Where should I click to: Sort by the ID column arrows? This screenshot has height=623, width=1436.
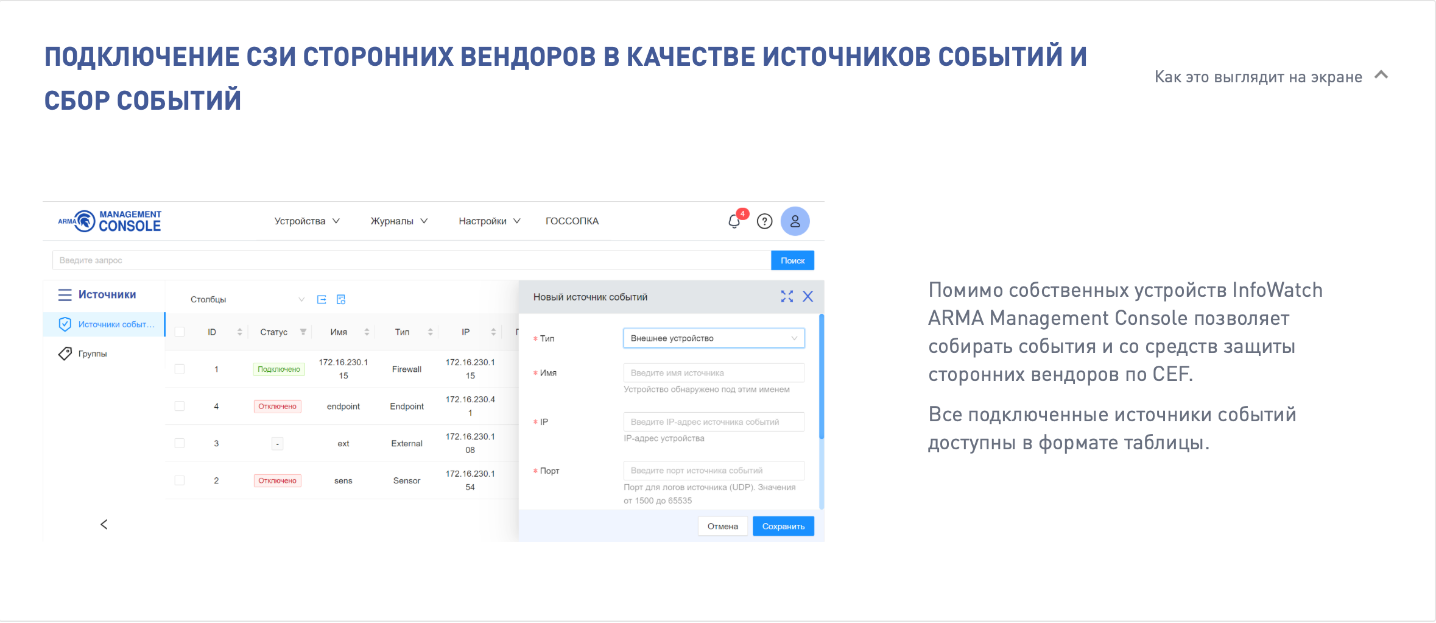click(x=240, y=332)
